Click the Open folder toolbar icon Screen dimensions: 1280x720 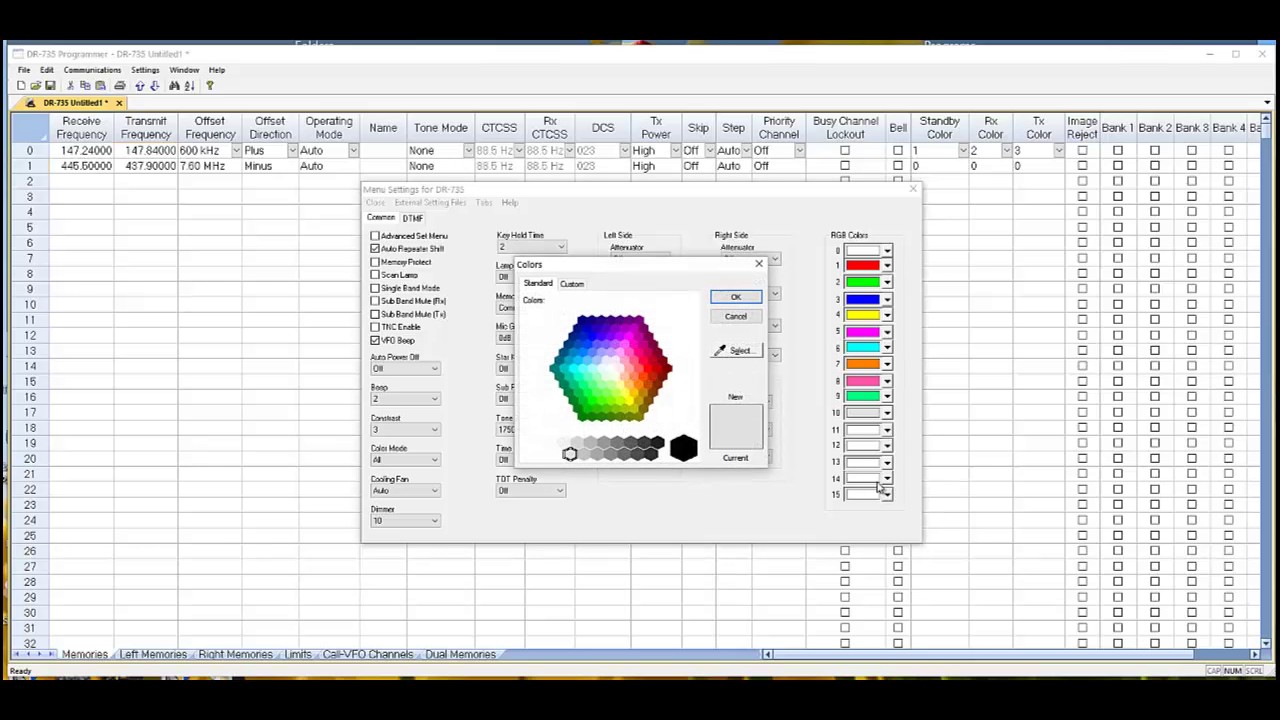click(35, 86)
